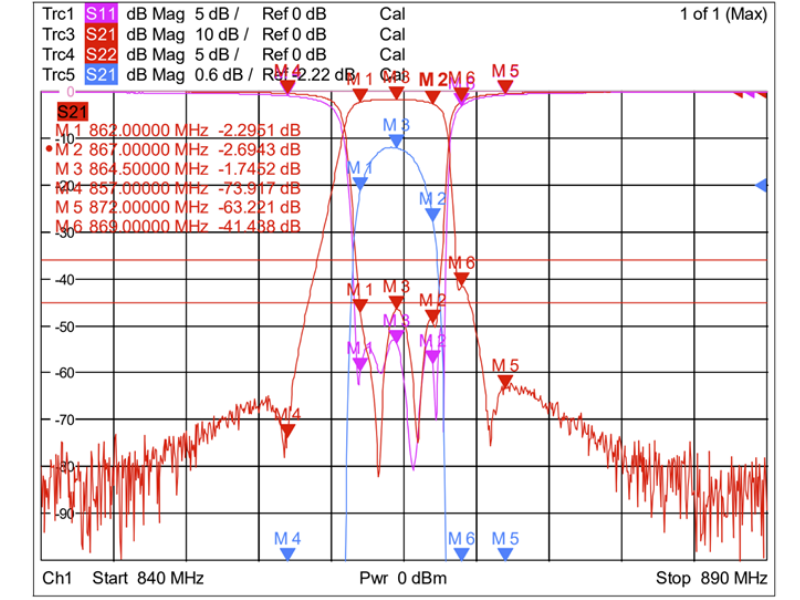
Task: Select the magenta S11 trace label
Action: click(100, 14)
